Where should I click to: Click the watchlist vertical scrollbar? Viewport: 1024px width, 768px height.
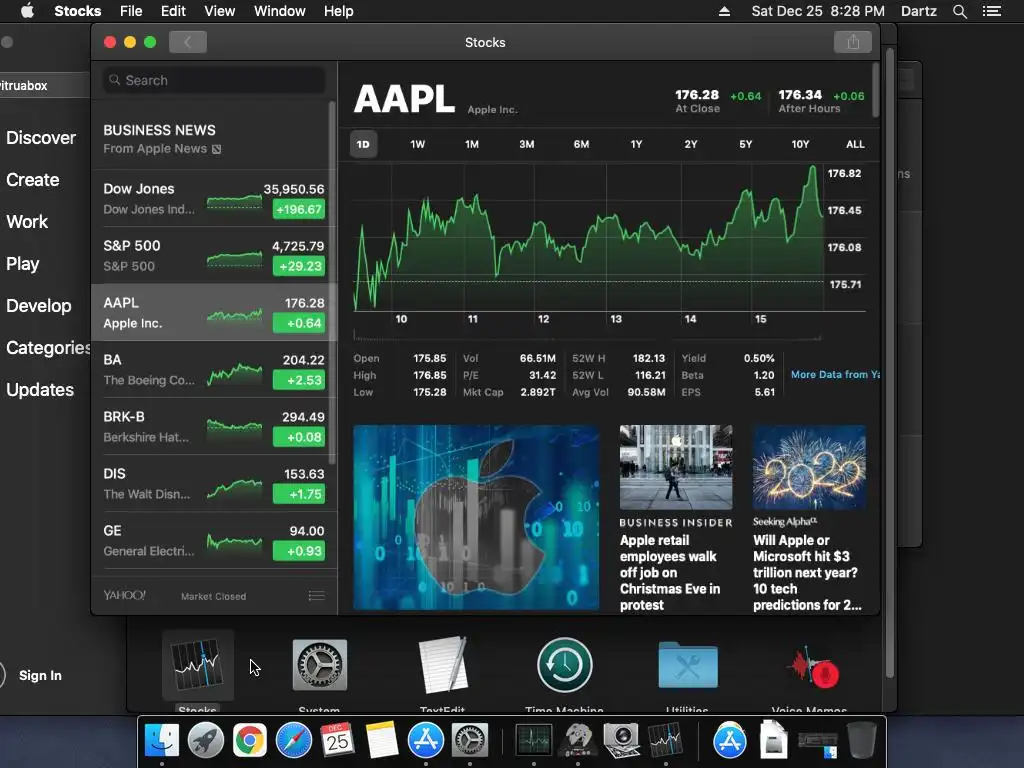[x=332, y=282]
